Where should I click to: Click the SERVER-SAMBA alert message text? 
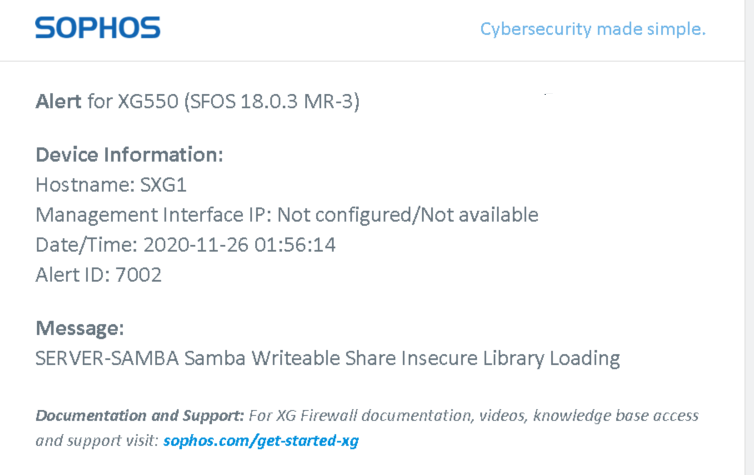(327, 359)
